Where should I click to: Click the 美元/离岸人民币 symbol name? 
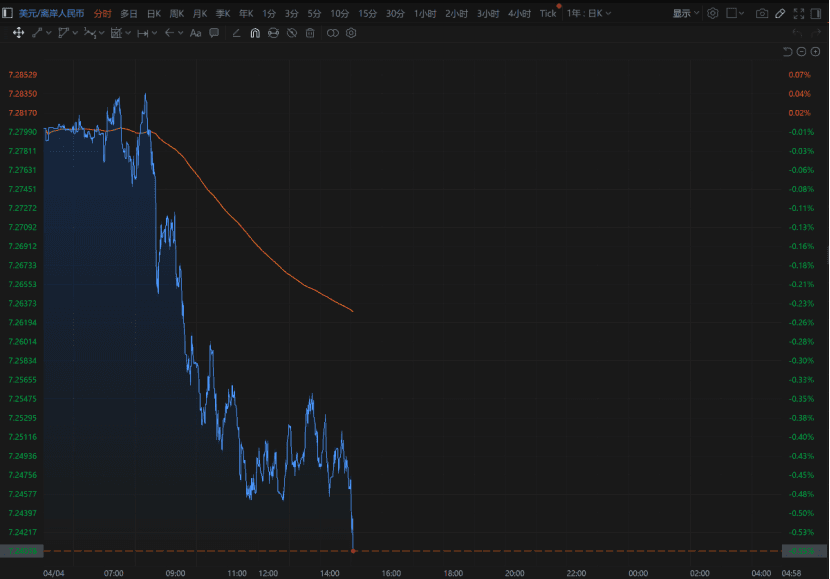click(51, 13)
